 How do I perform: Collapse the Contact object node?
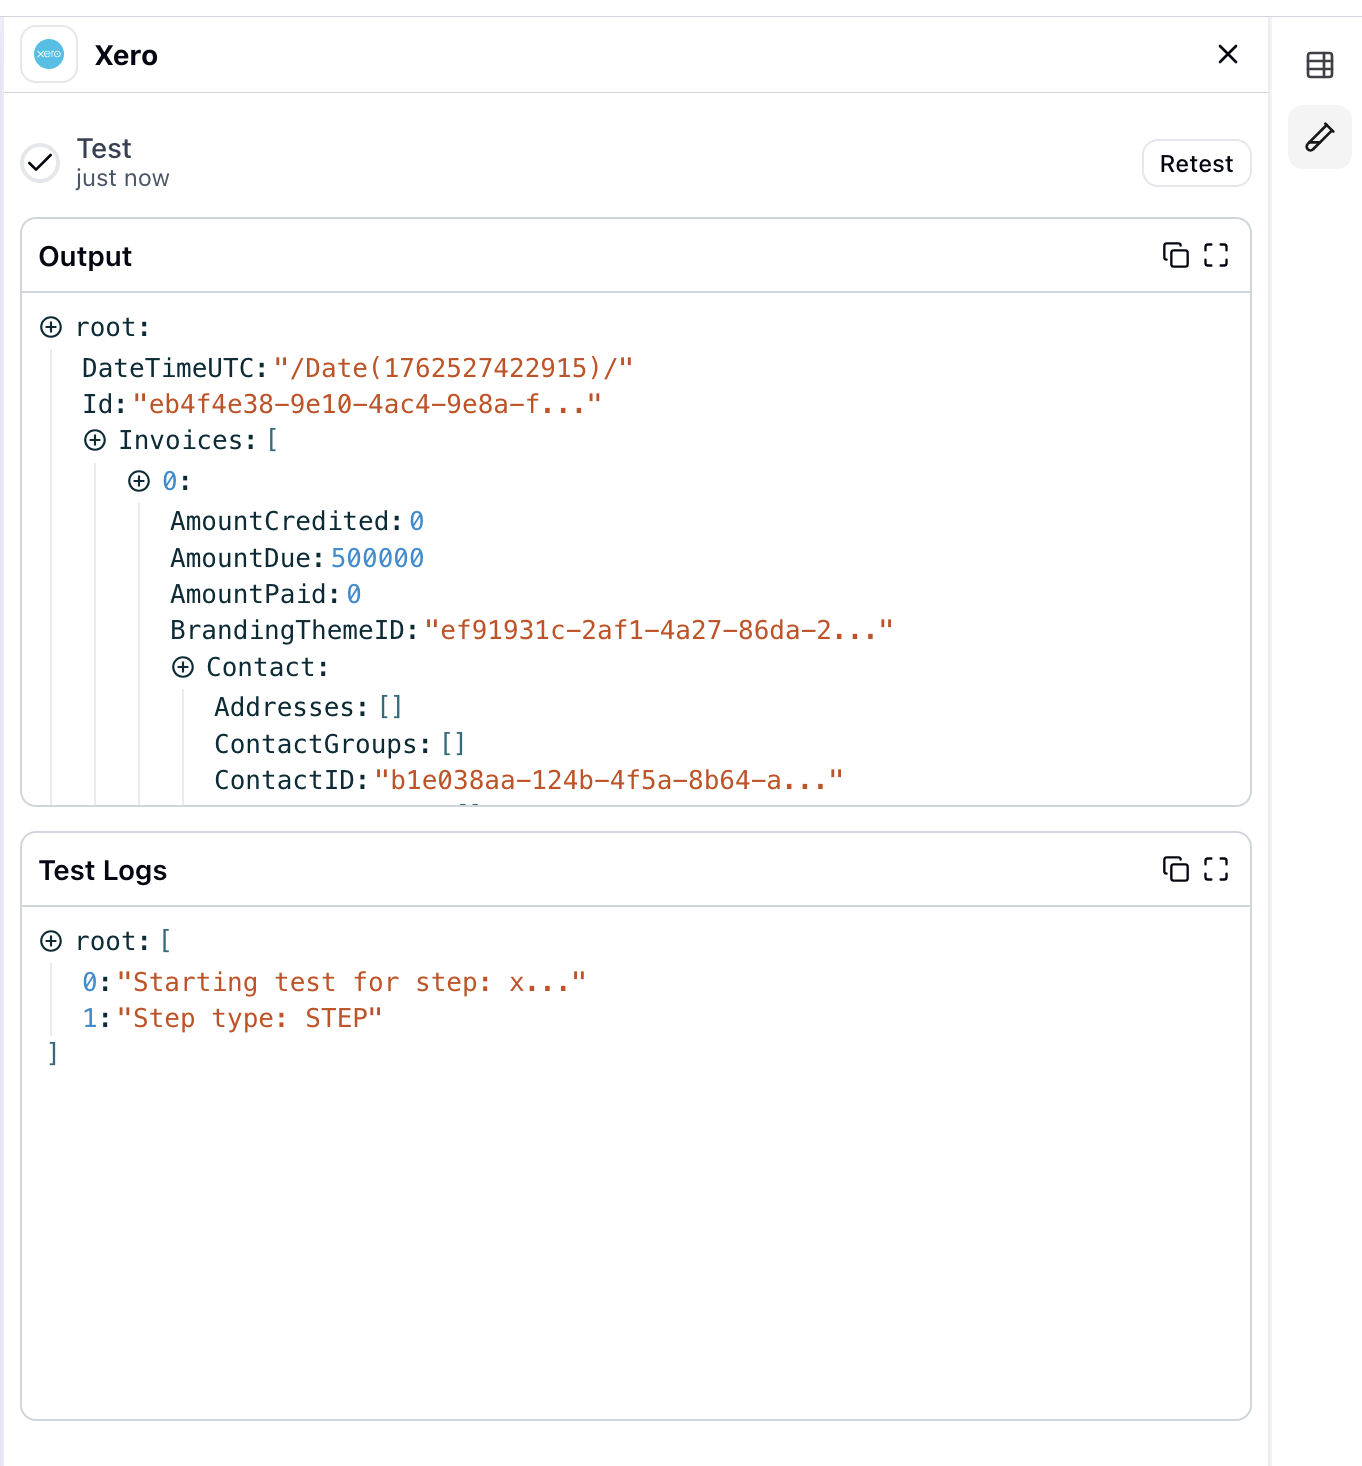183,668
